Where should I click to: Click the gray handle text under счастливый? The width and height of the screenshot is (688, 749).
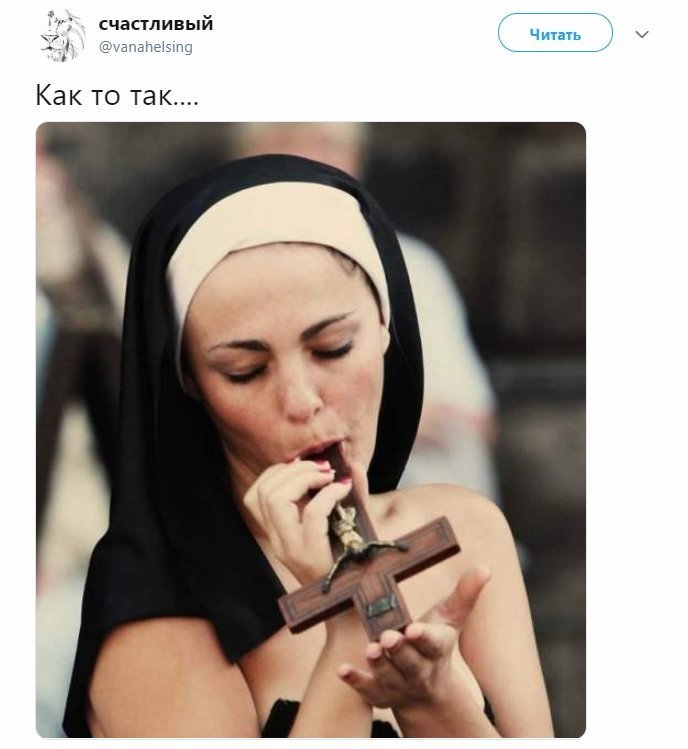coord(146,47)
